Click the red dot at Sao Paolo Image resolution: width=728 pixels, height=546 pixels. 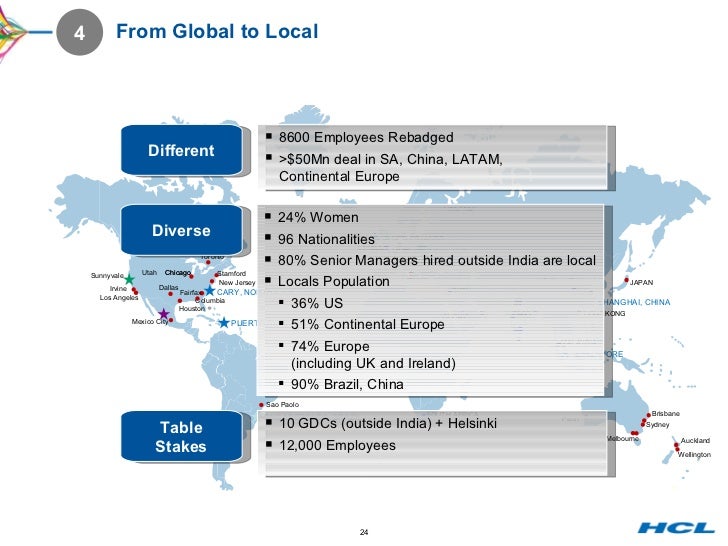(261, 405)
